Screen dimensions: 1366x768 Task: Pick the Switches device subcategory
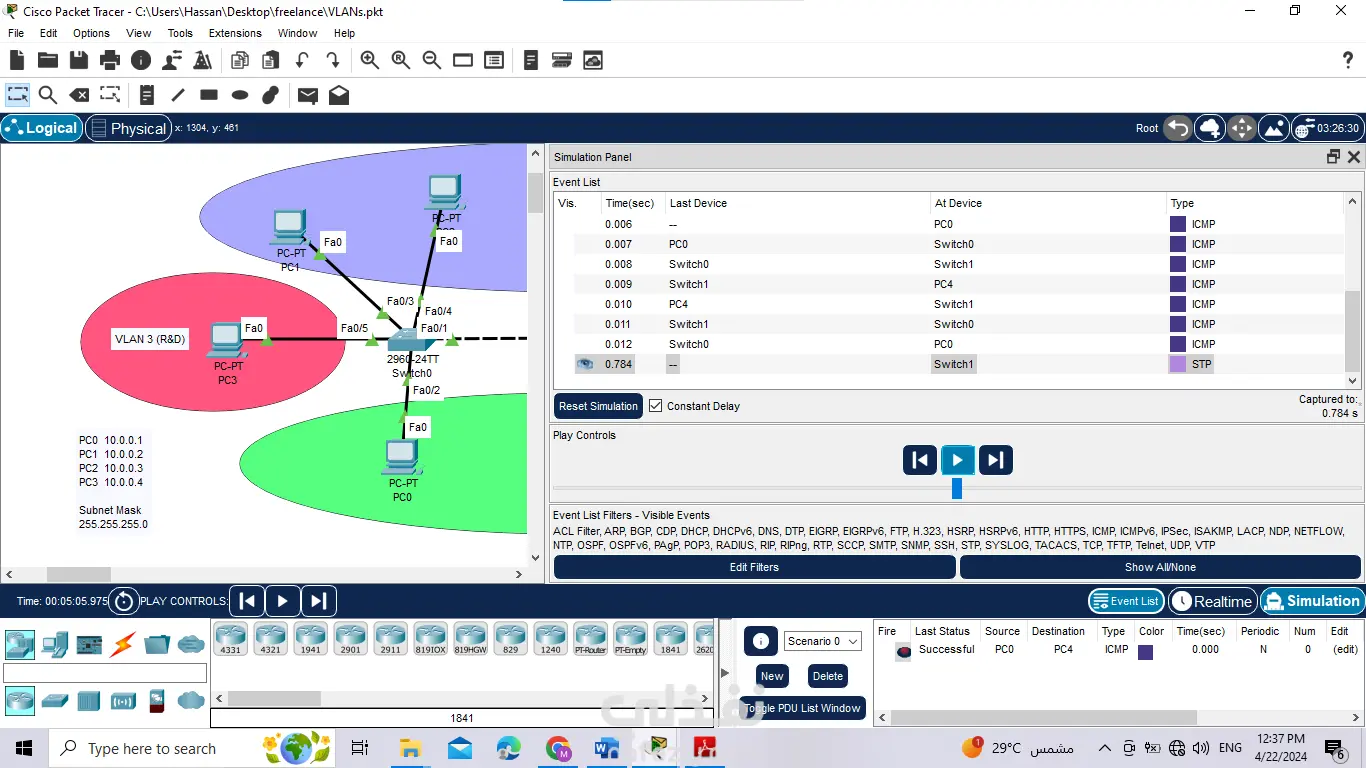54,701
